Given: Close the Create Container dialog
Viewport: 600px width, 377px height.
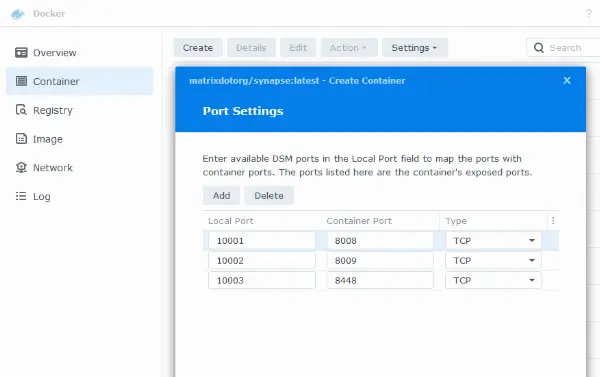Looking at the screenshot, I should point(567,80).
